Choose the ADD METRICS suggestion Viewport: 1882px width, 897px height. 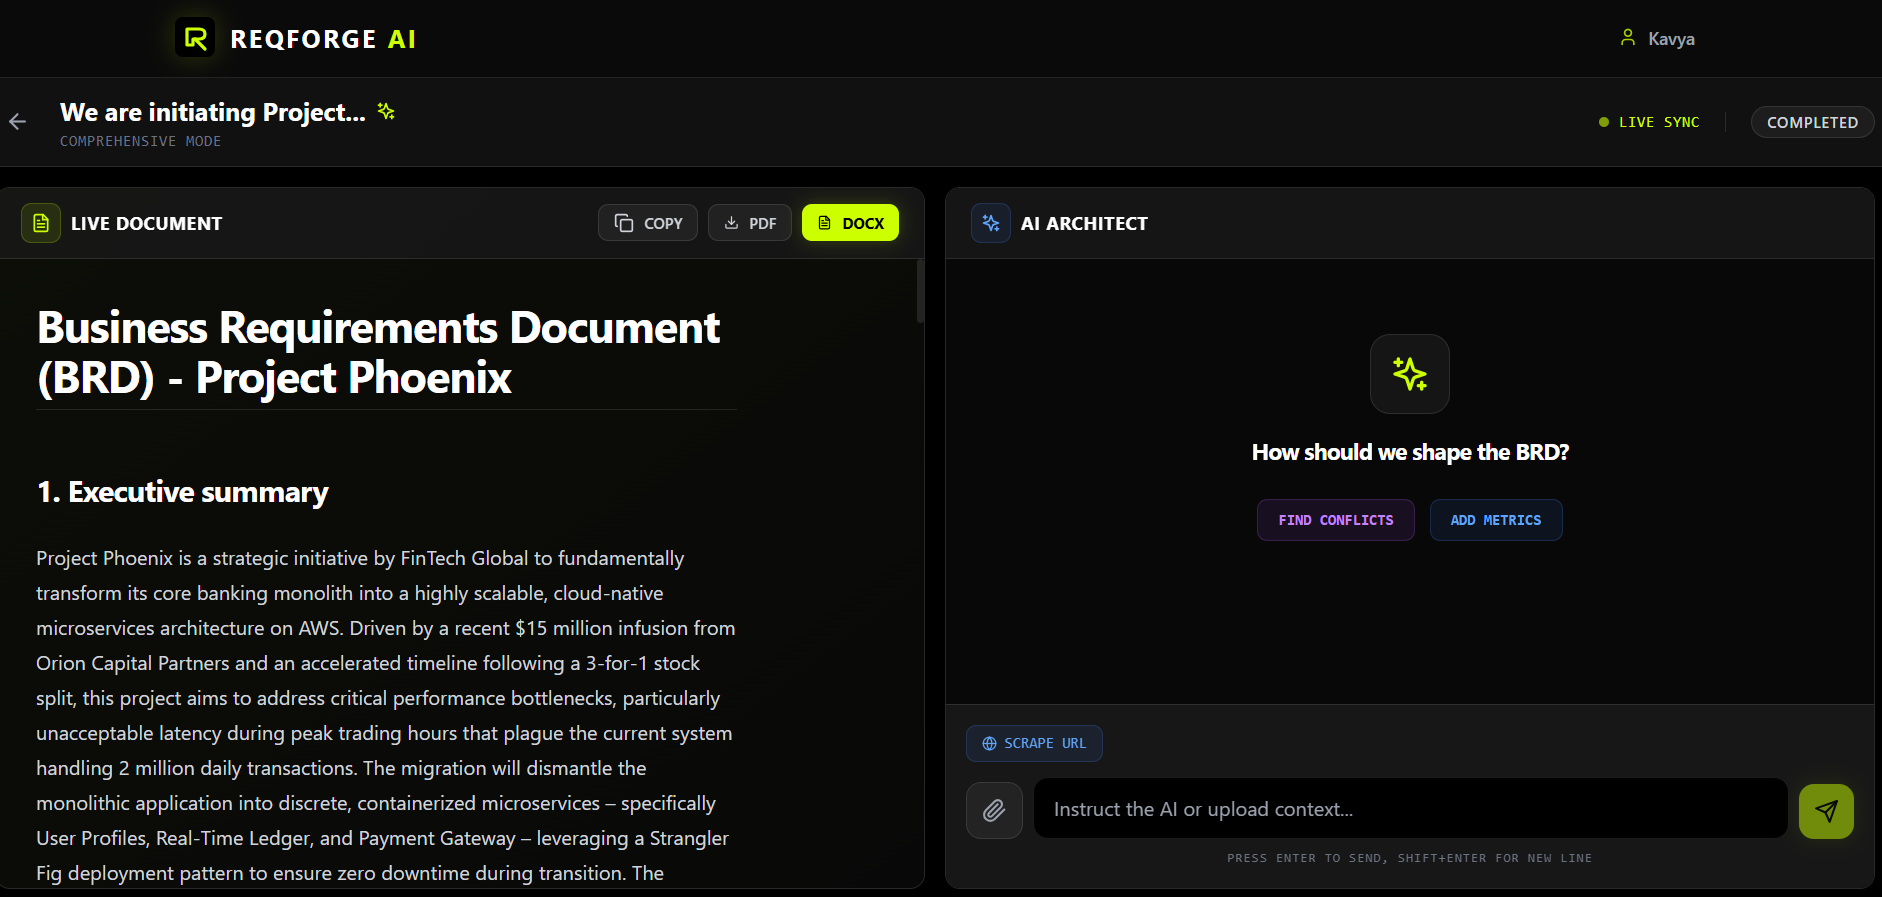(1496, 520)
